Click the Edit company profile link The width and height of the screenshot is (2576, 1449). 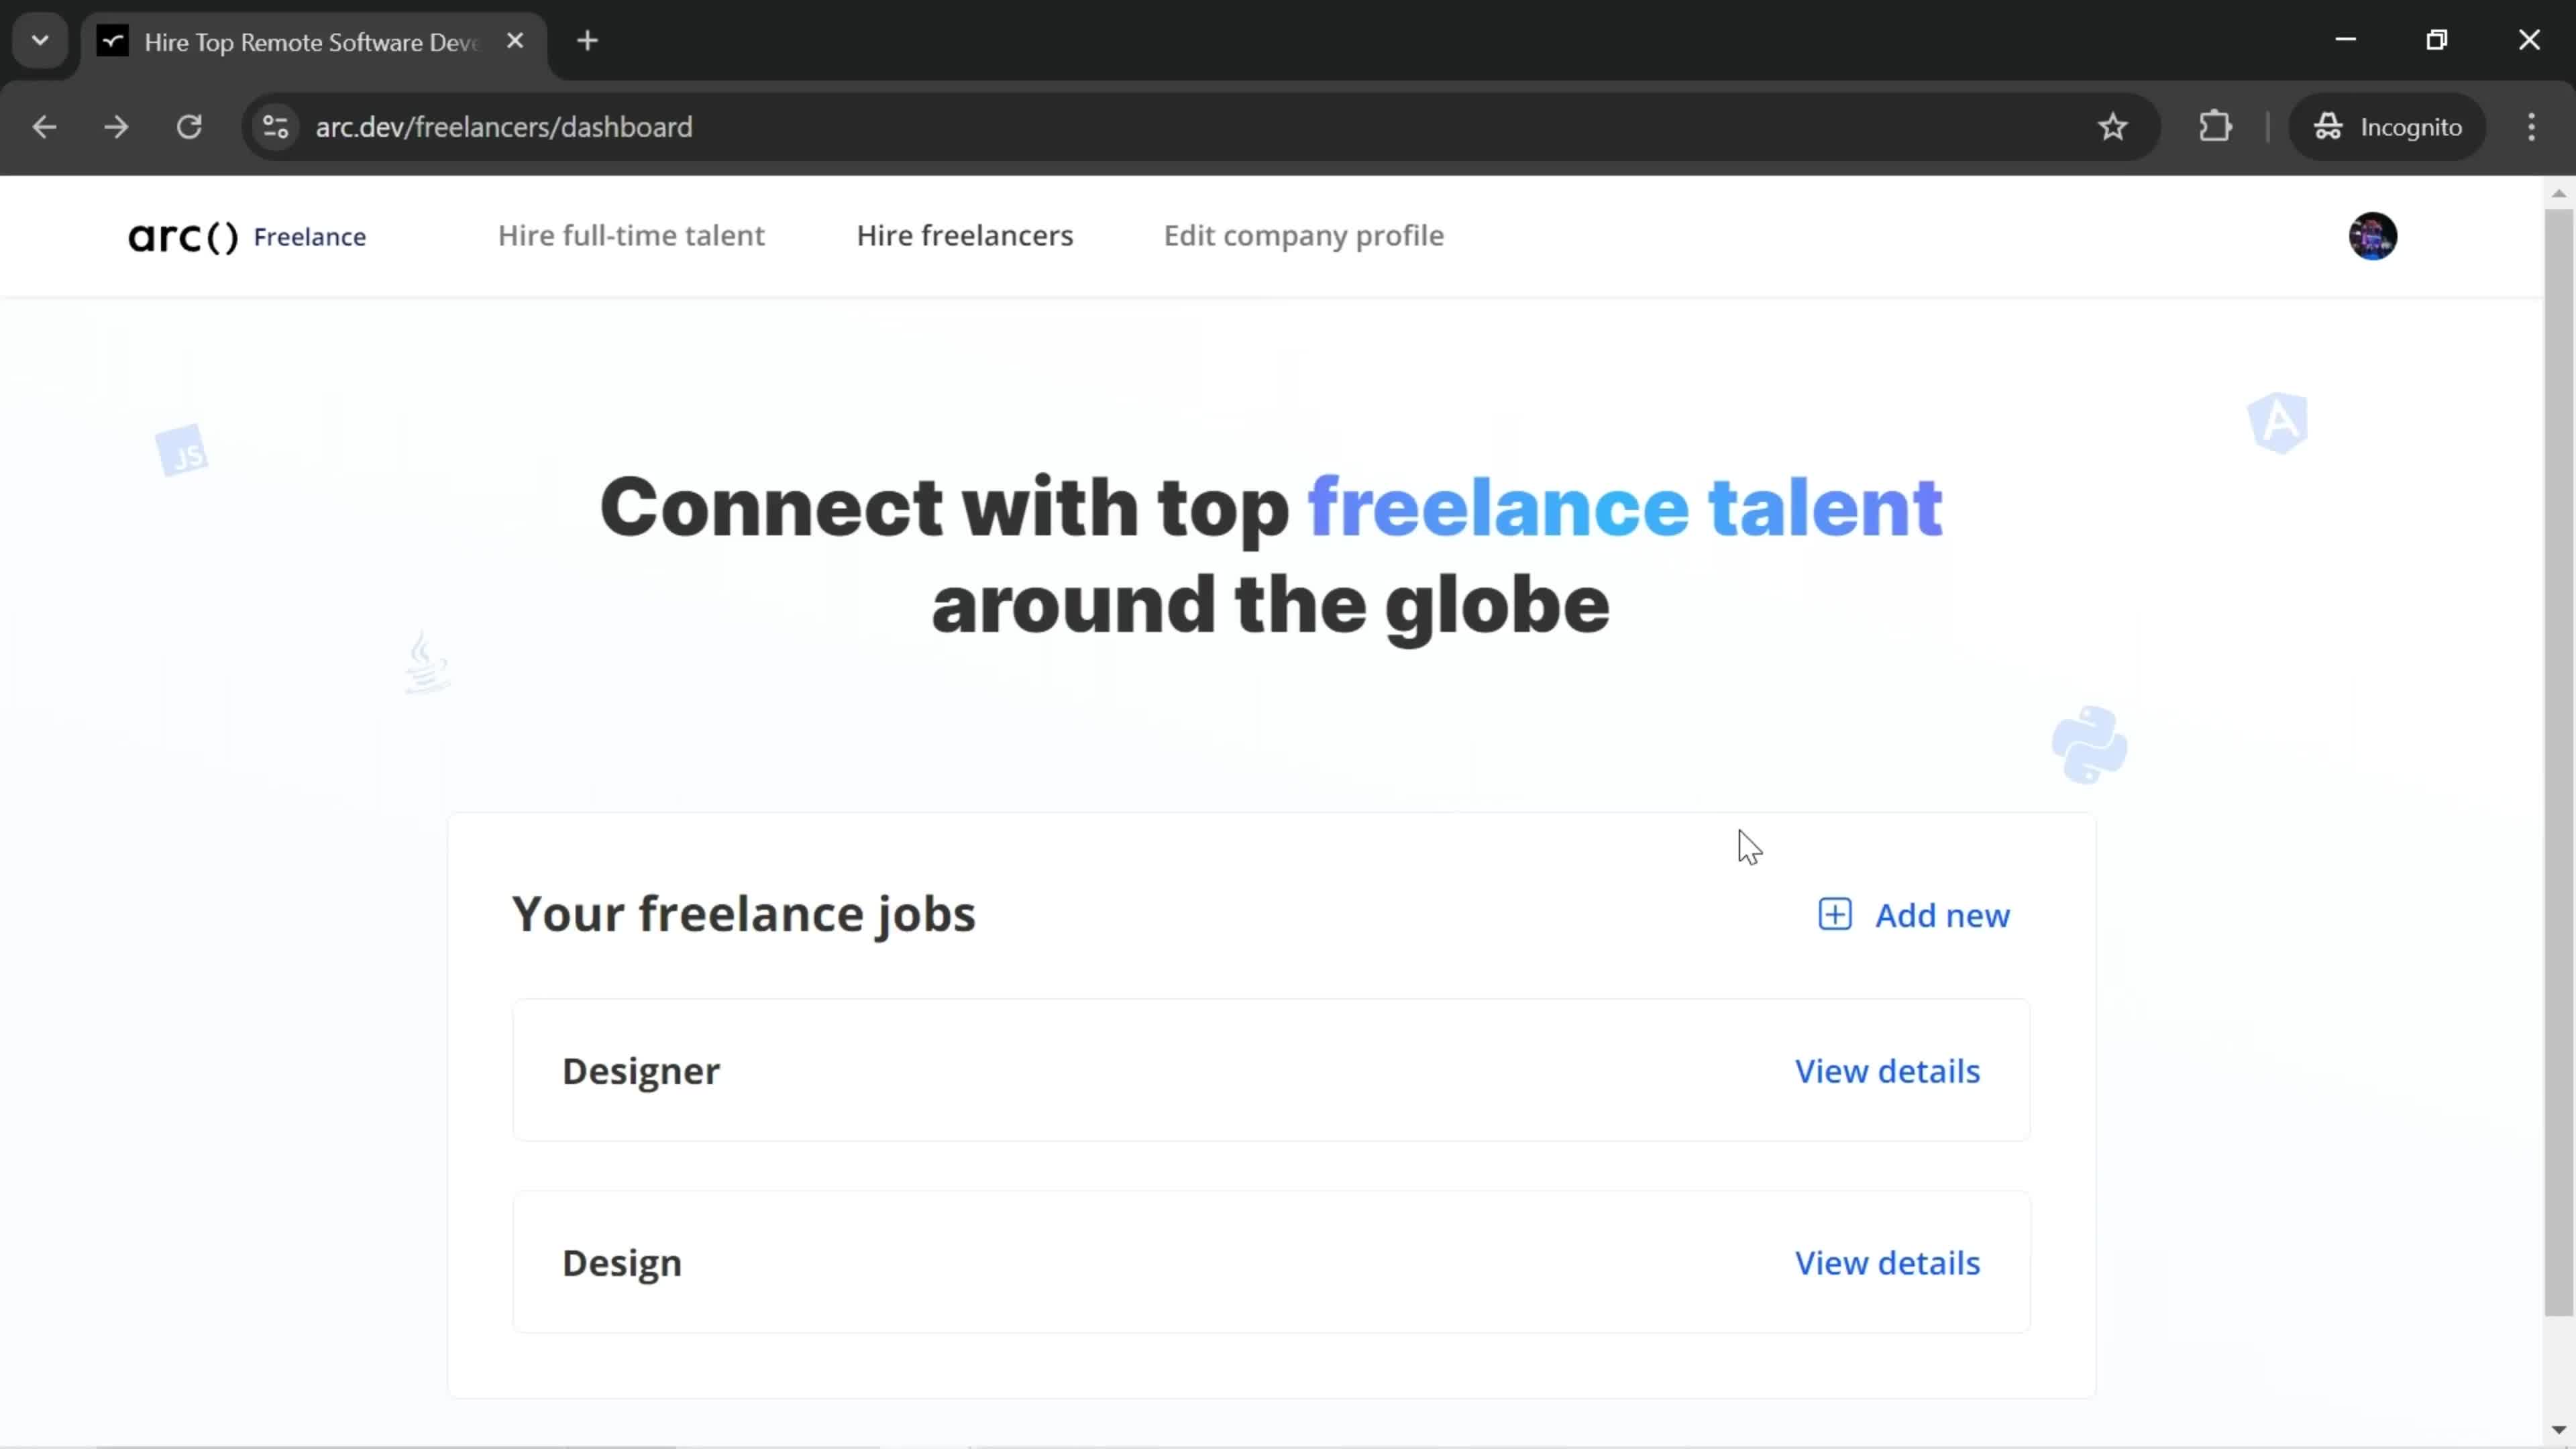tap(1304, 235)
